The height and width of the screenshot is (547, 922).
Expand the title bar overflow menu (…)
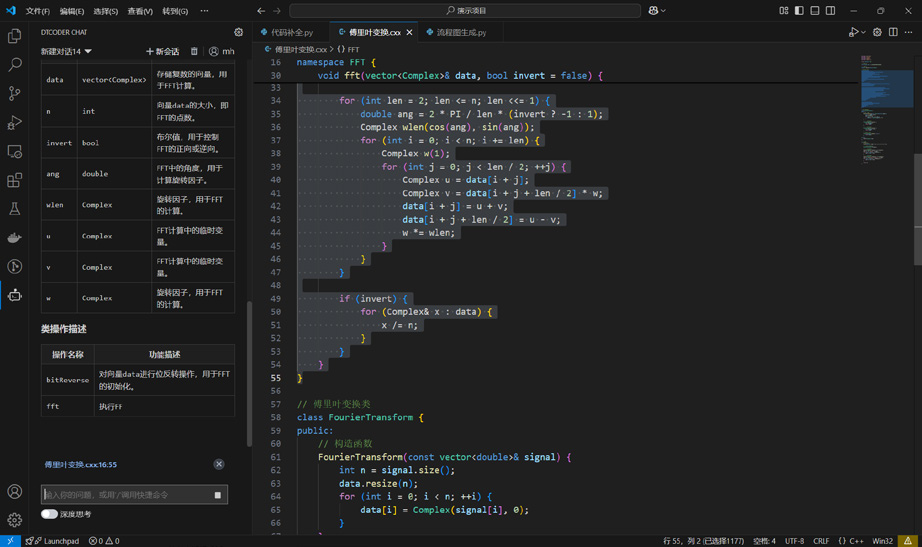(204, 11)
